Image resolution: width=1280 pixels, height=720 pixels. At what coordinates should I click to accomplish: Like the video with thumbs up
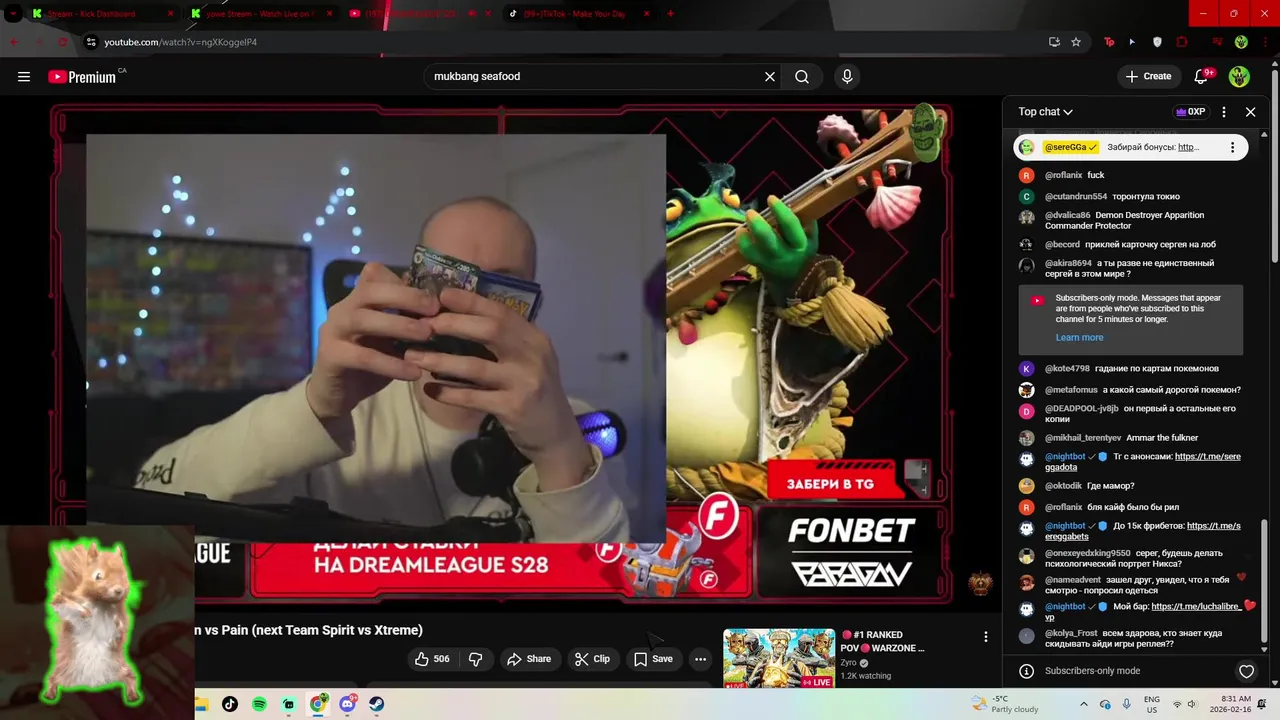432,659
